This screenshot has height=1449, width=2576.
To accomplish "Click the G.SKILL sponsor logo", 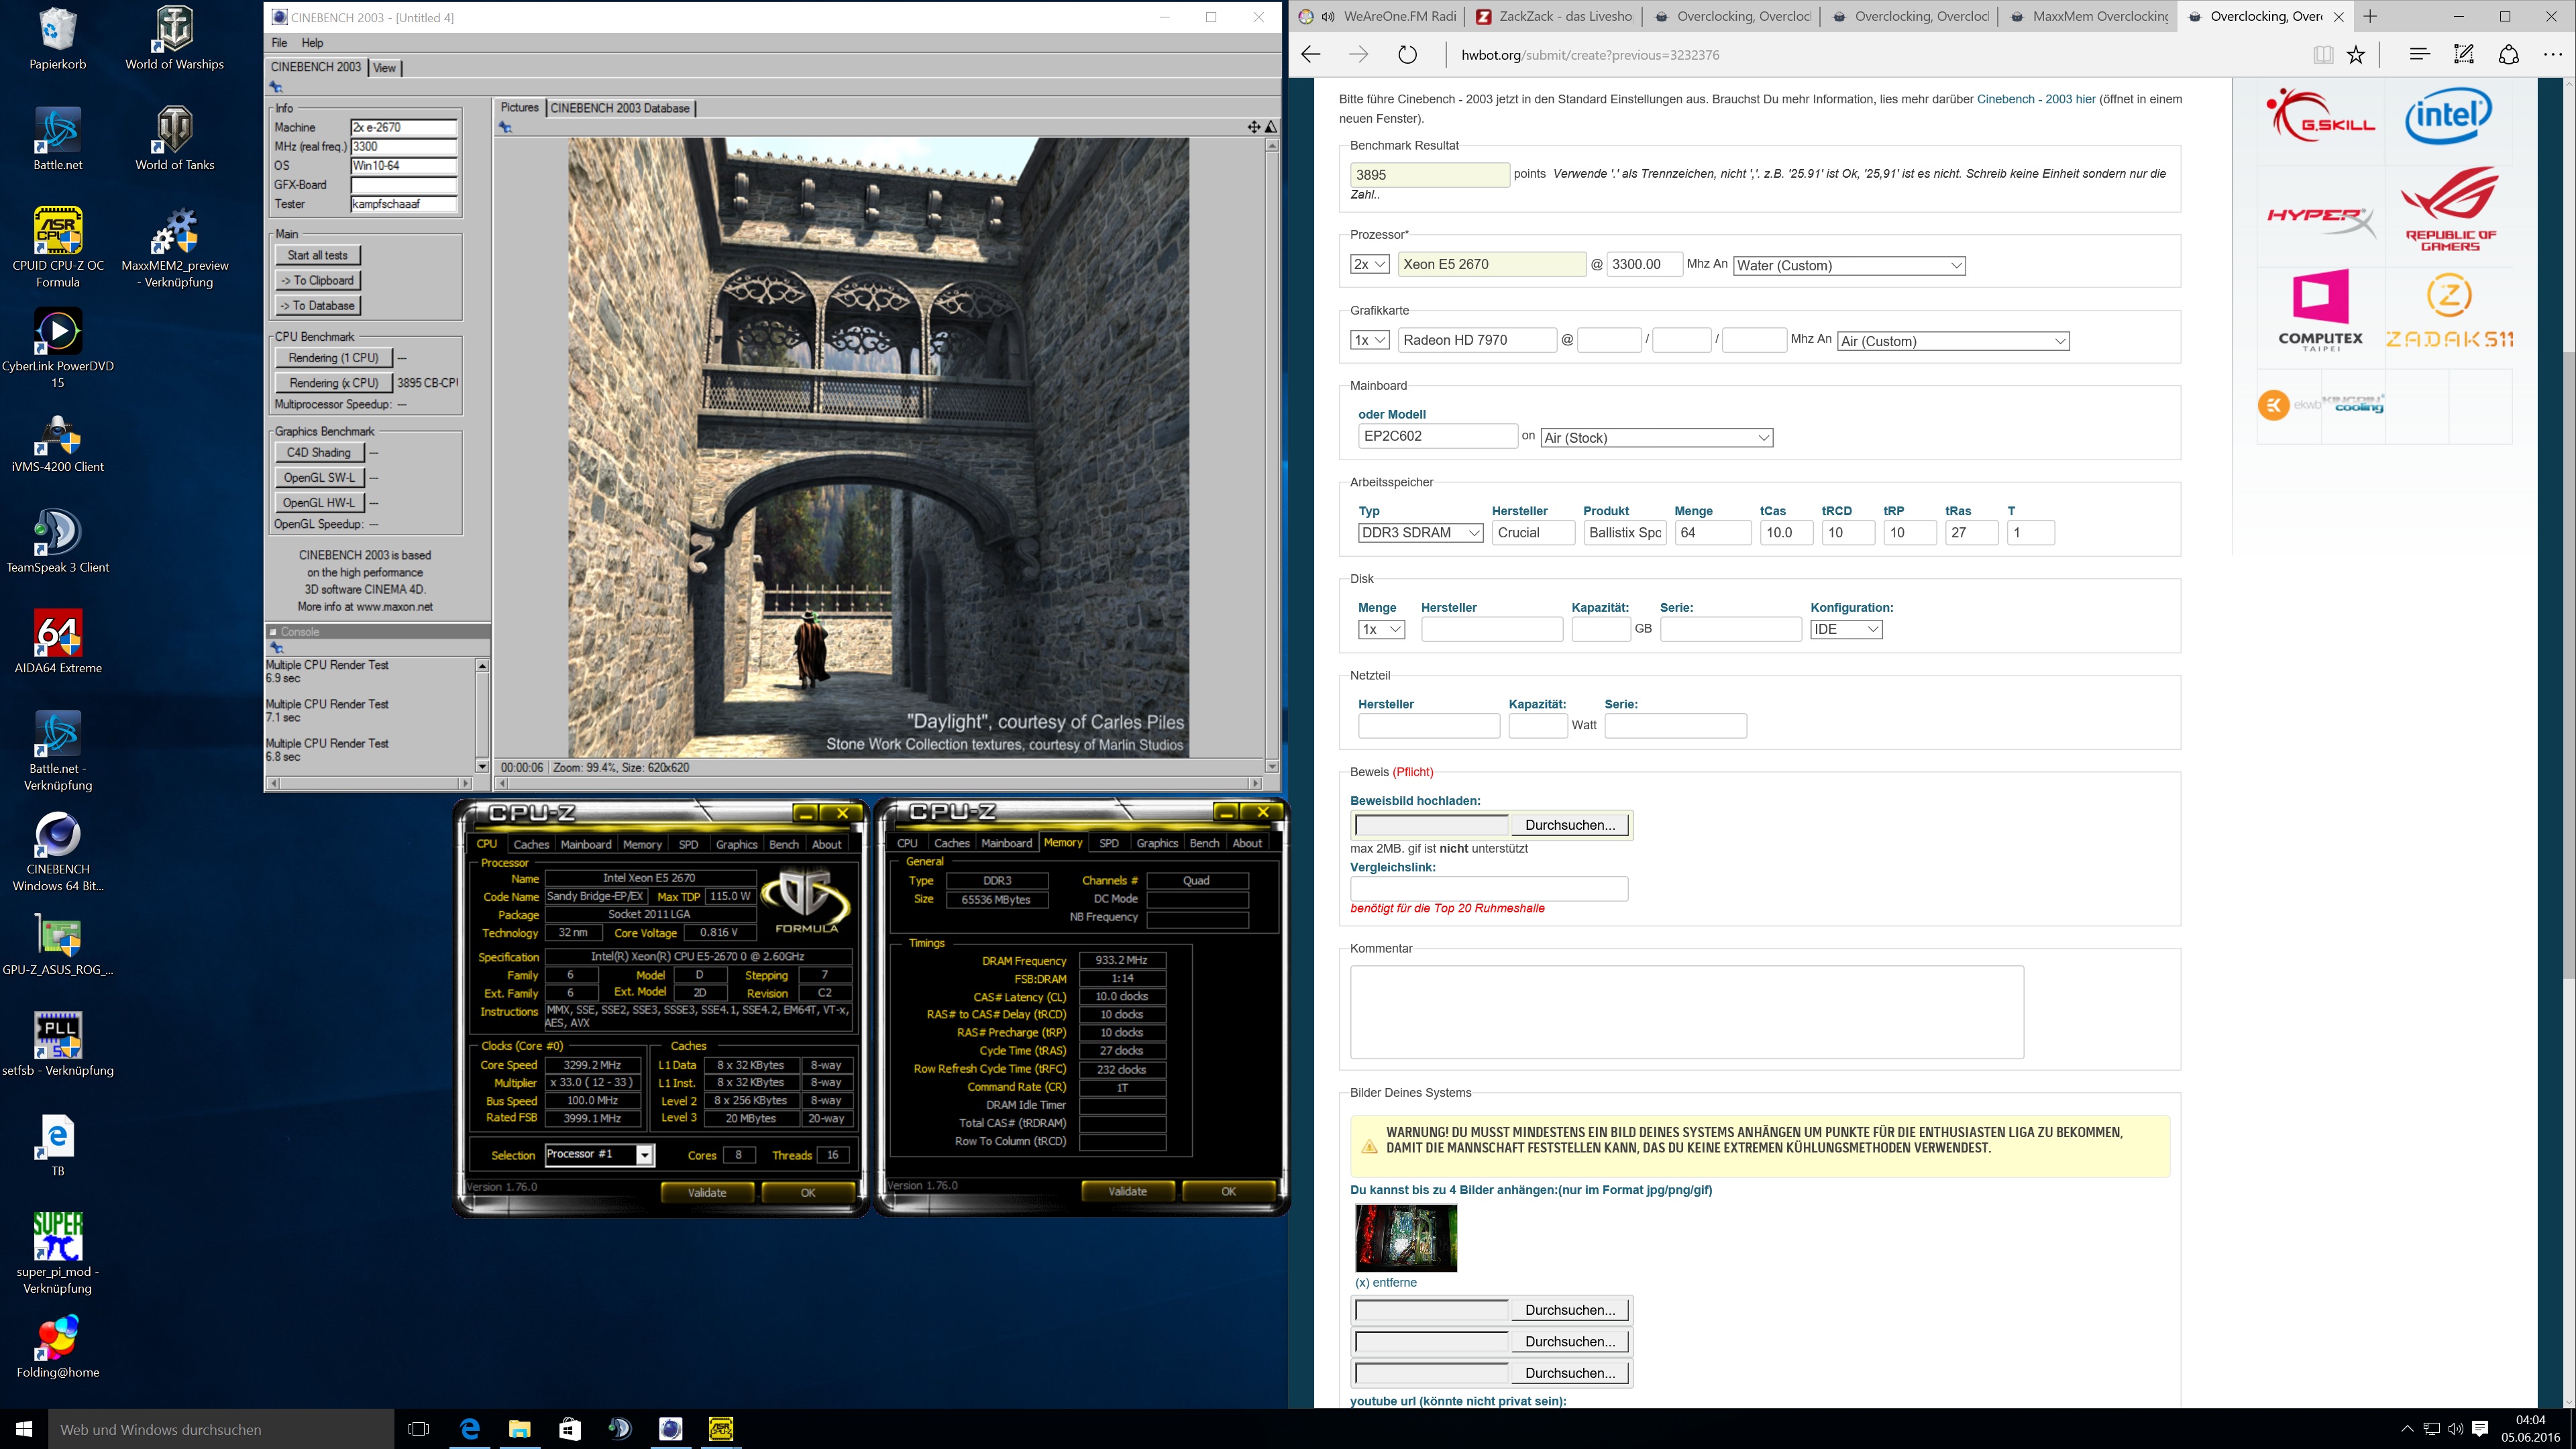I will coord(2320,117).
